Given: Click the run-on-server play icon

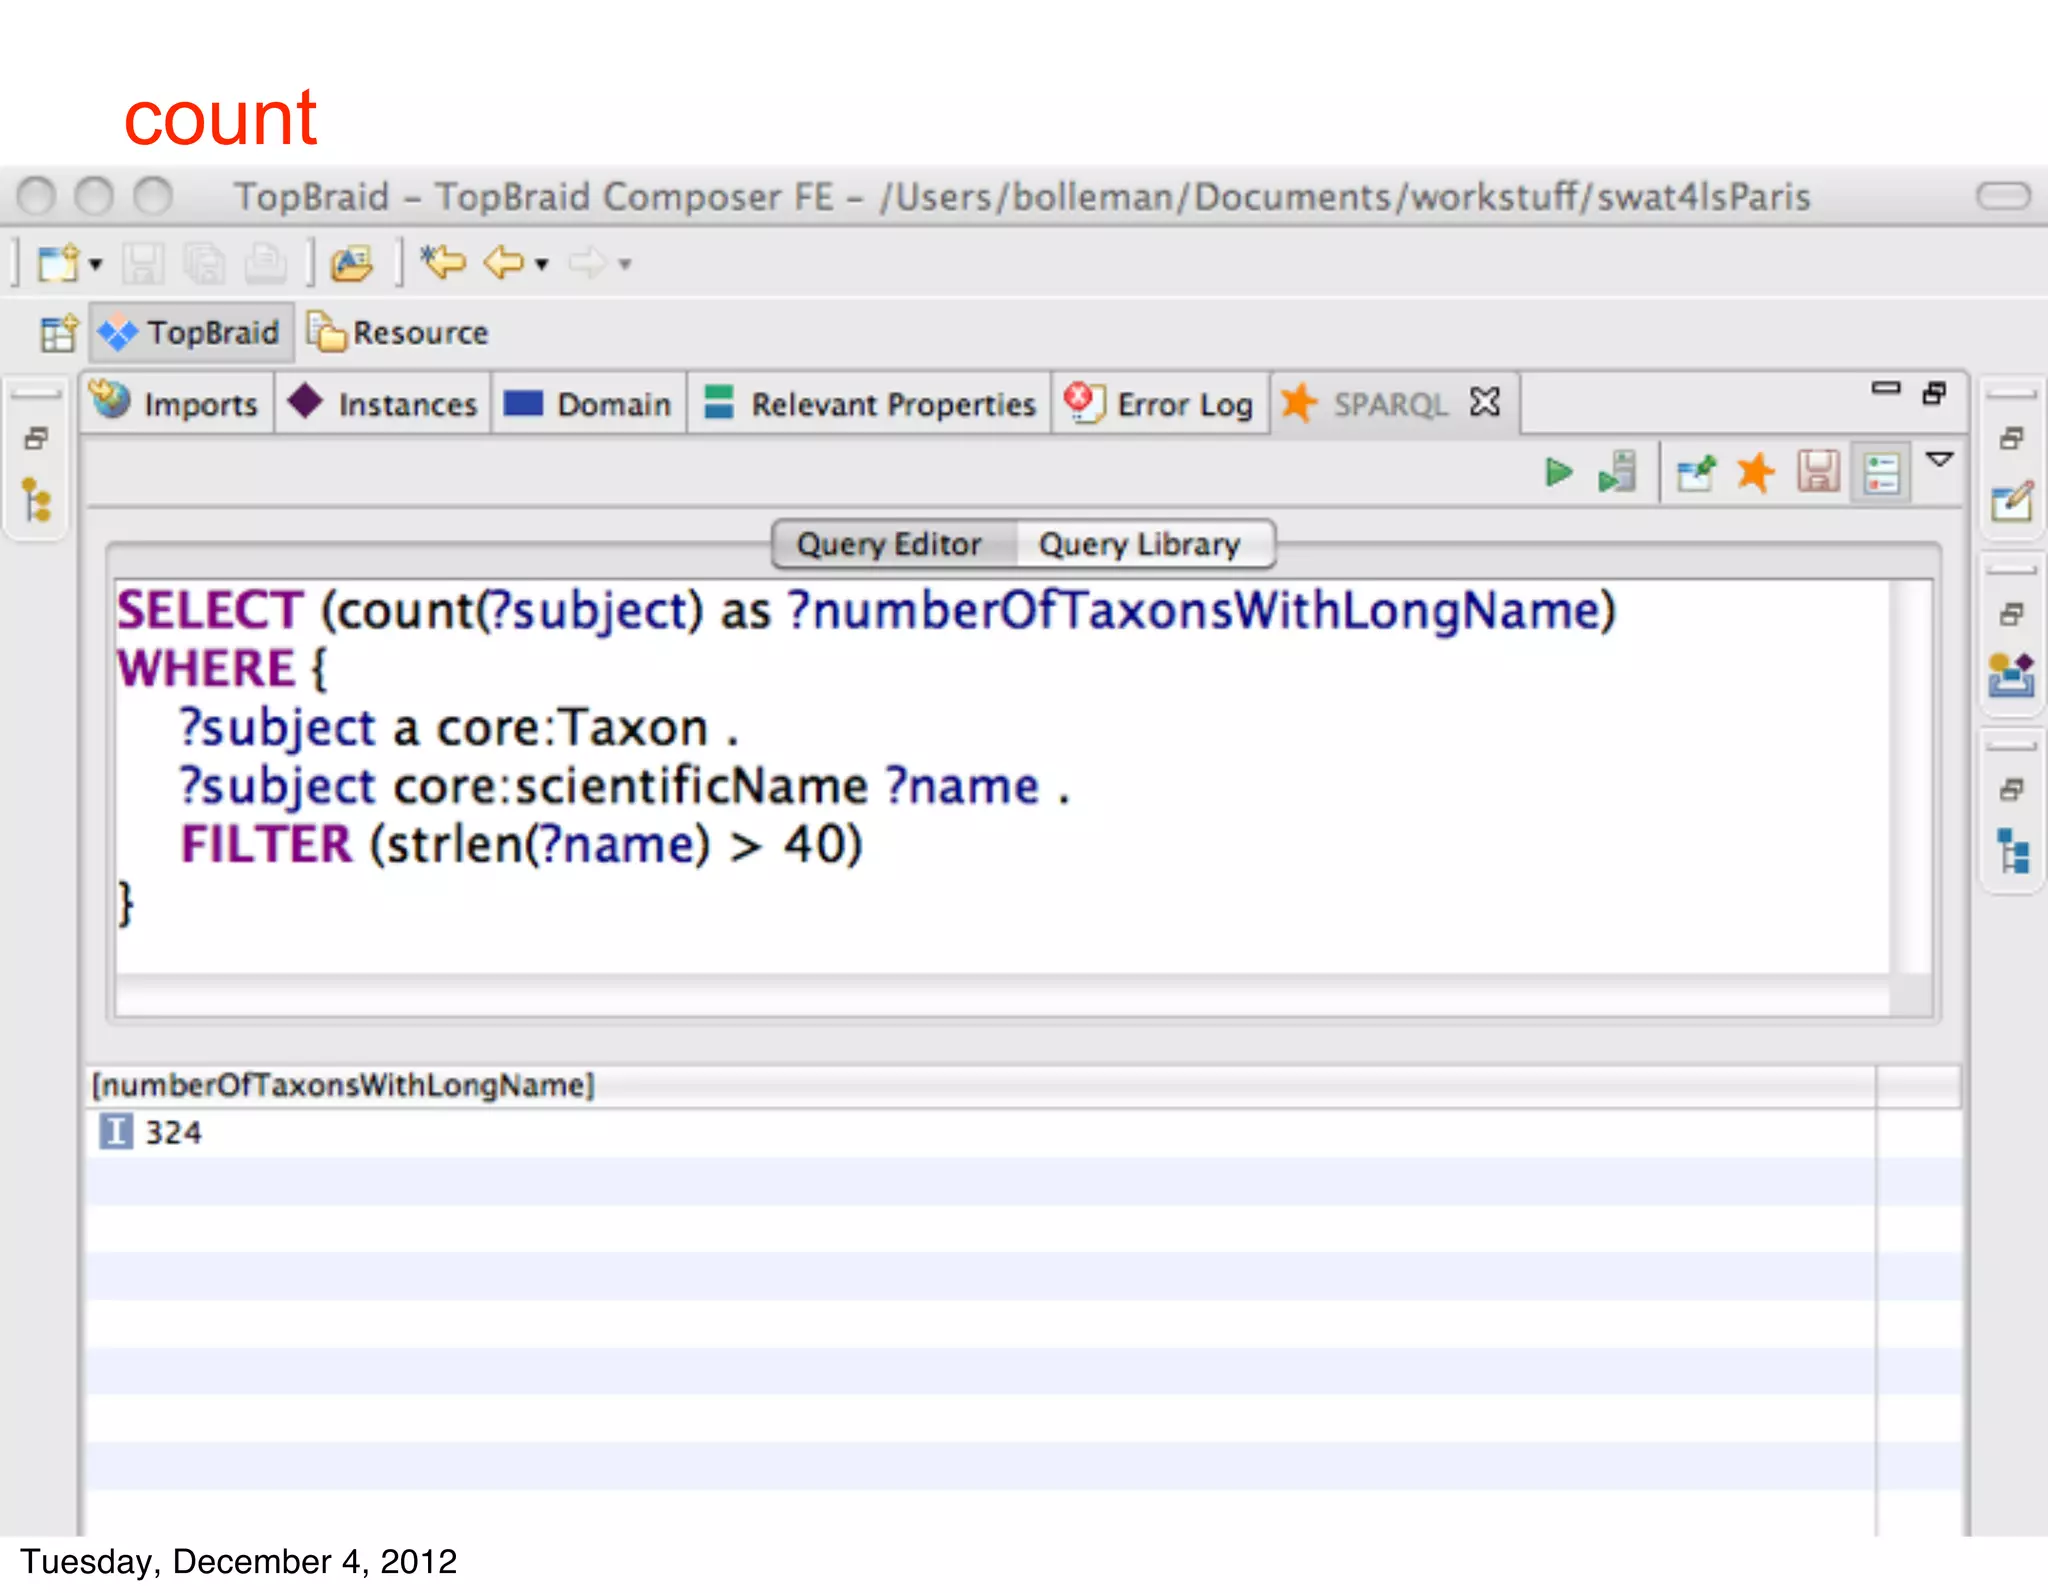Looking at the screenshot, I should click(1617, 472).
